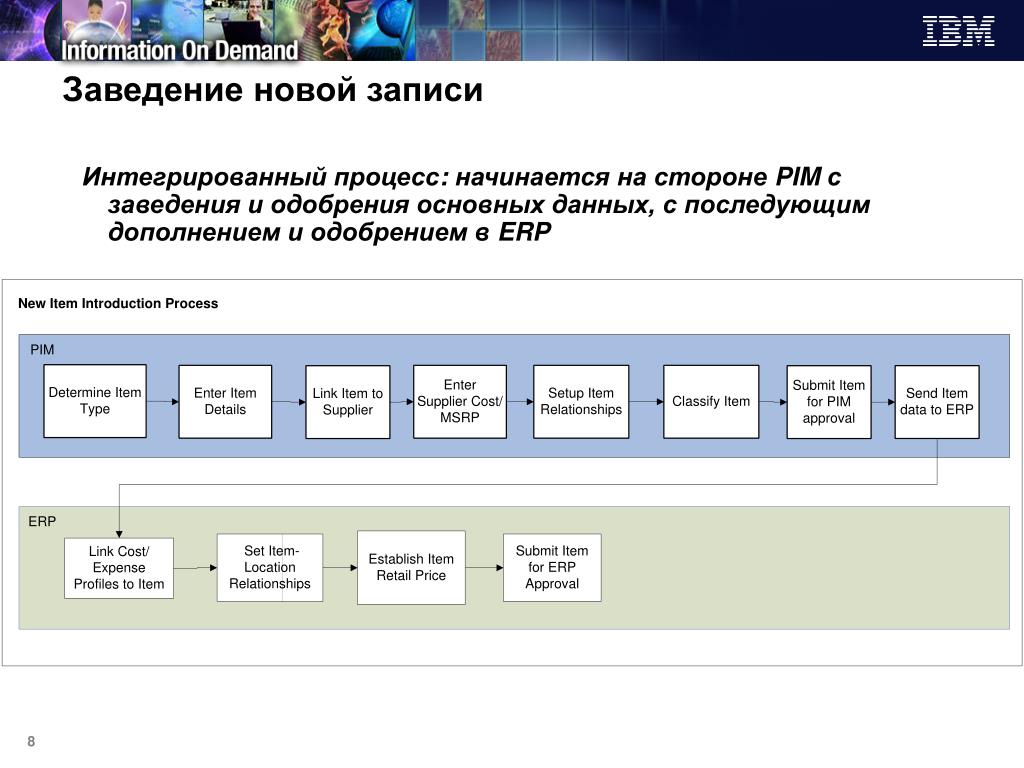Click the Information On Demand banner text

(180, 50)
